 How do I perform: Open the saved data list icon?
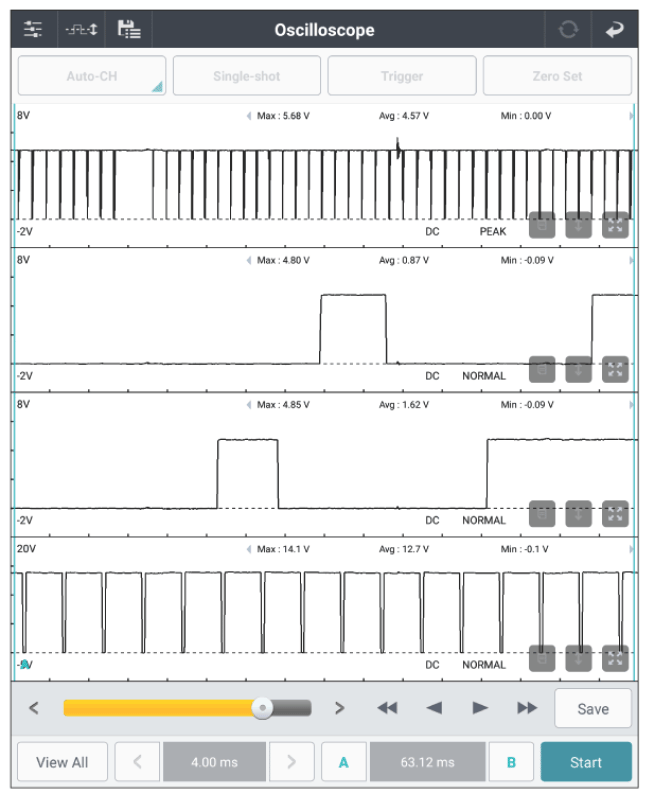tap(129, 30)
